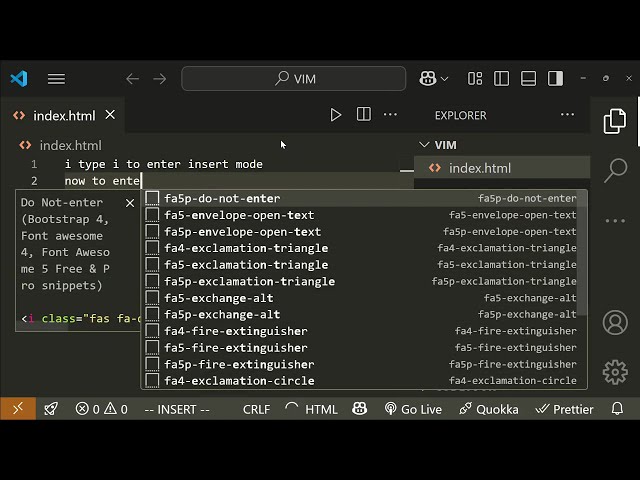Open the hamburger application menu
This screenshot has height=480, width=640.
pyautogui.click(x=56, y=79)
